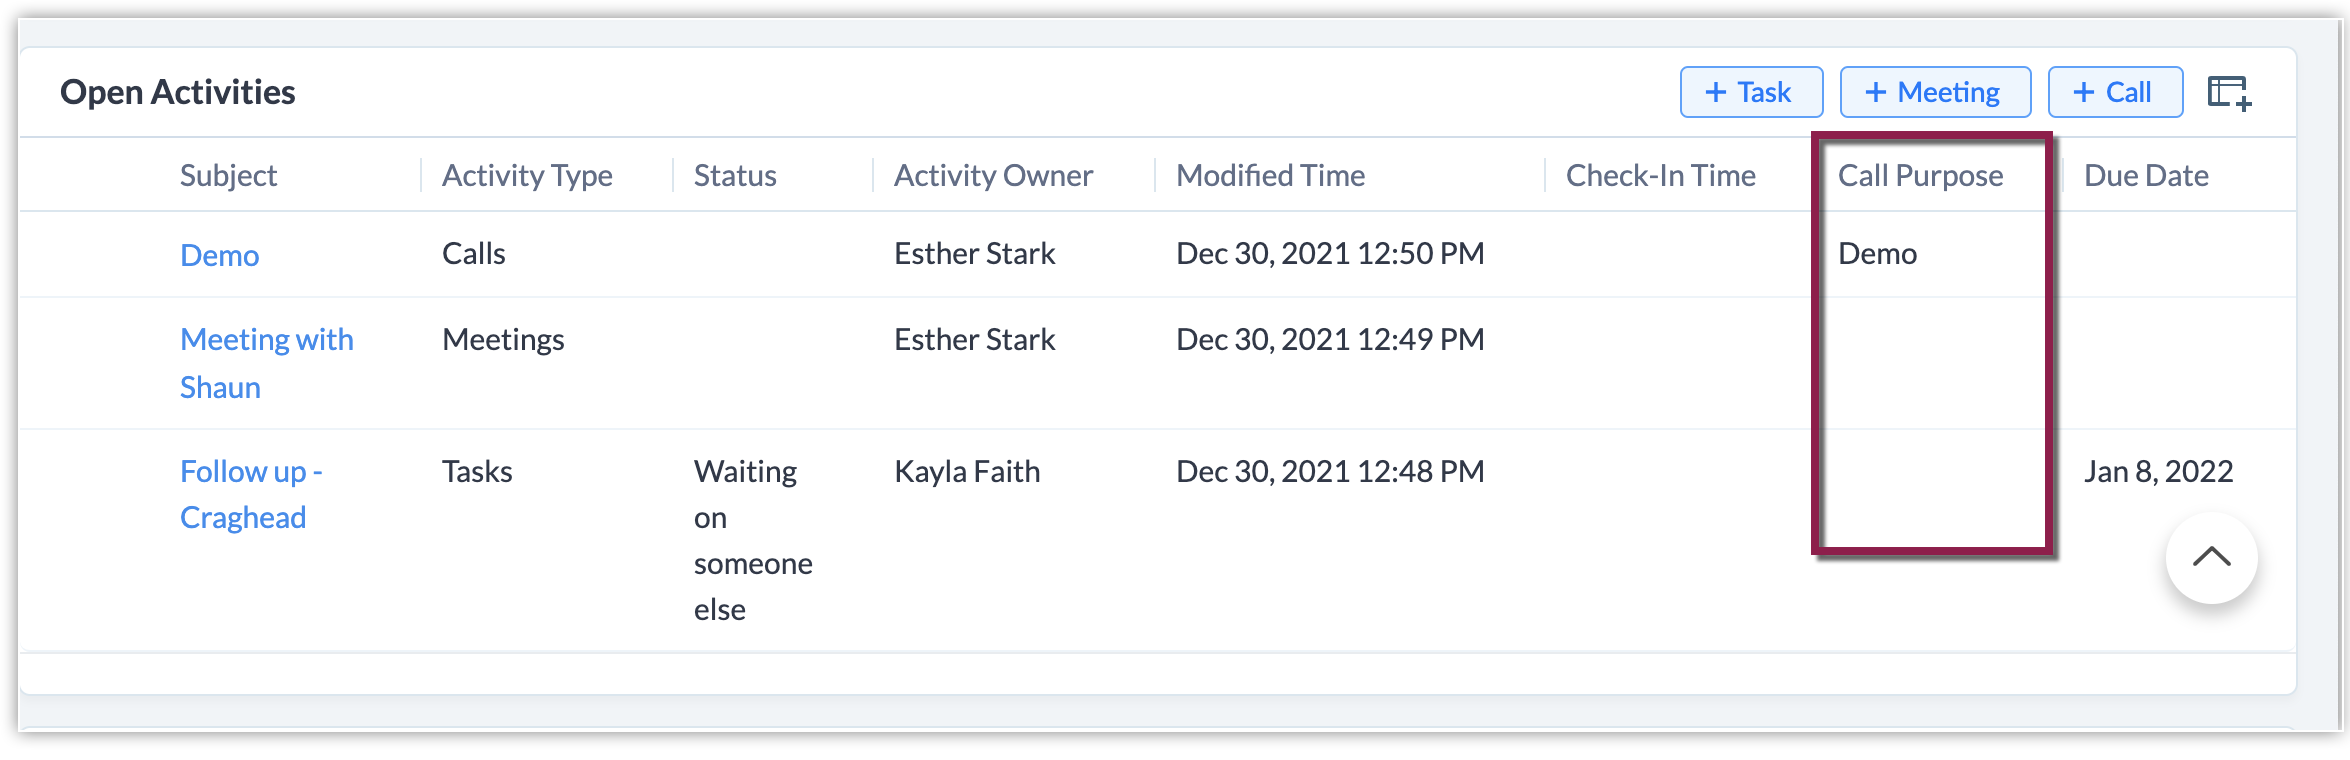
Task: Click the Modified Time column header
Action: point(1270,176)
